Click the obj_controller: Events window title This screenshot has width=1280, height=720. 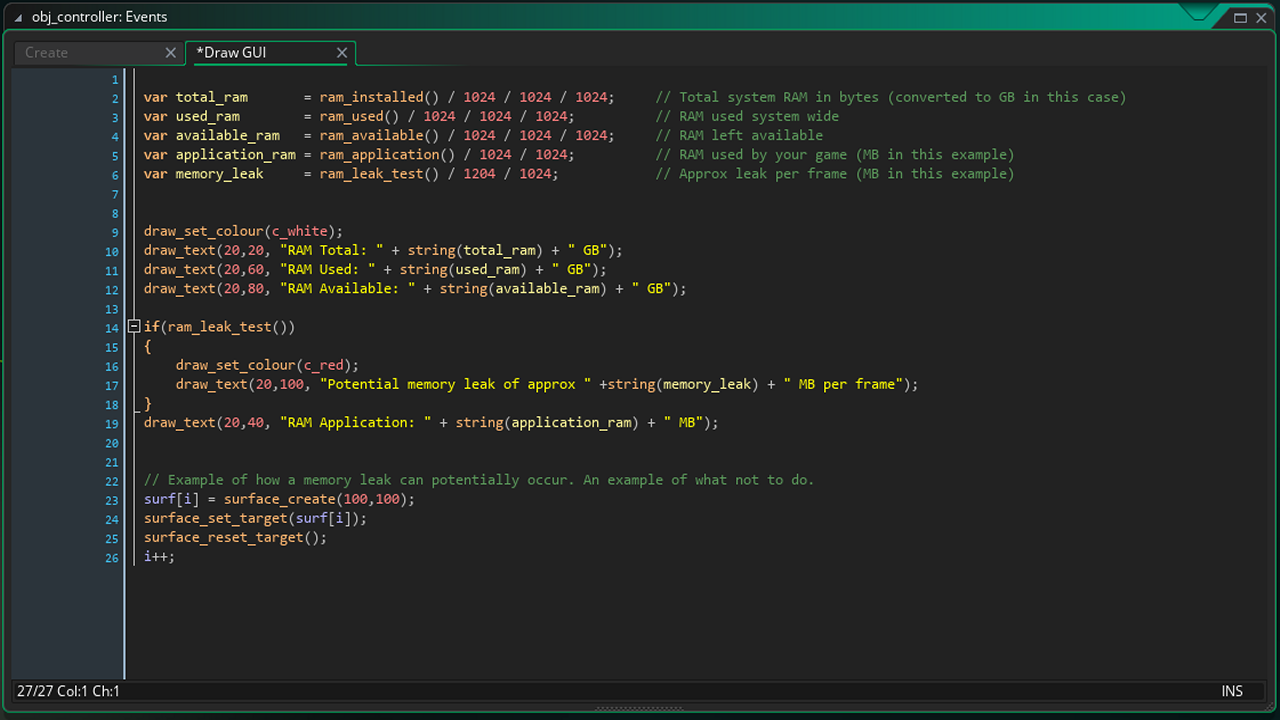coord(100,17)
